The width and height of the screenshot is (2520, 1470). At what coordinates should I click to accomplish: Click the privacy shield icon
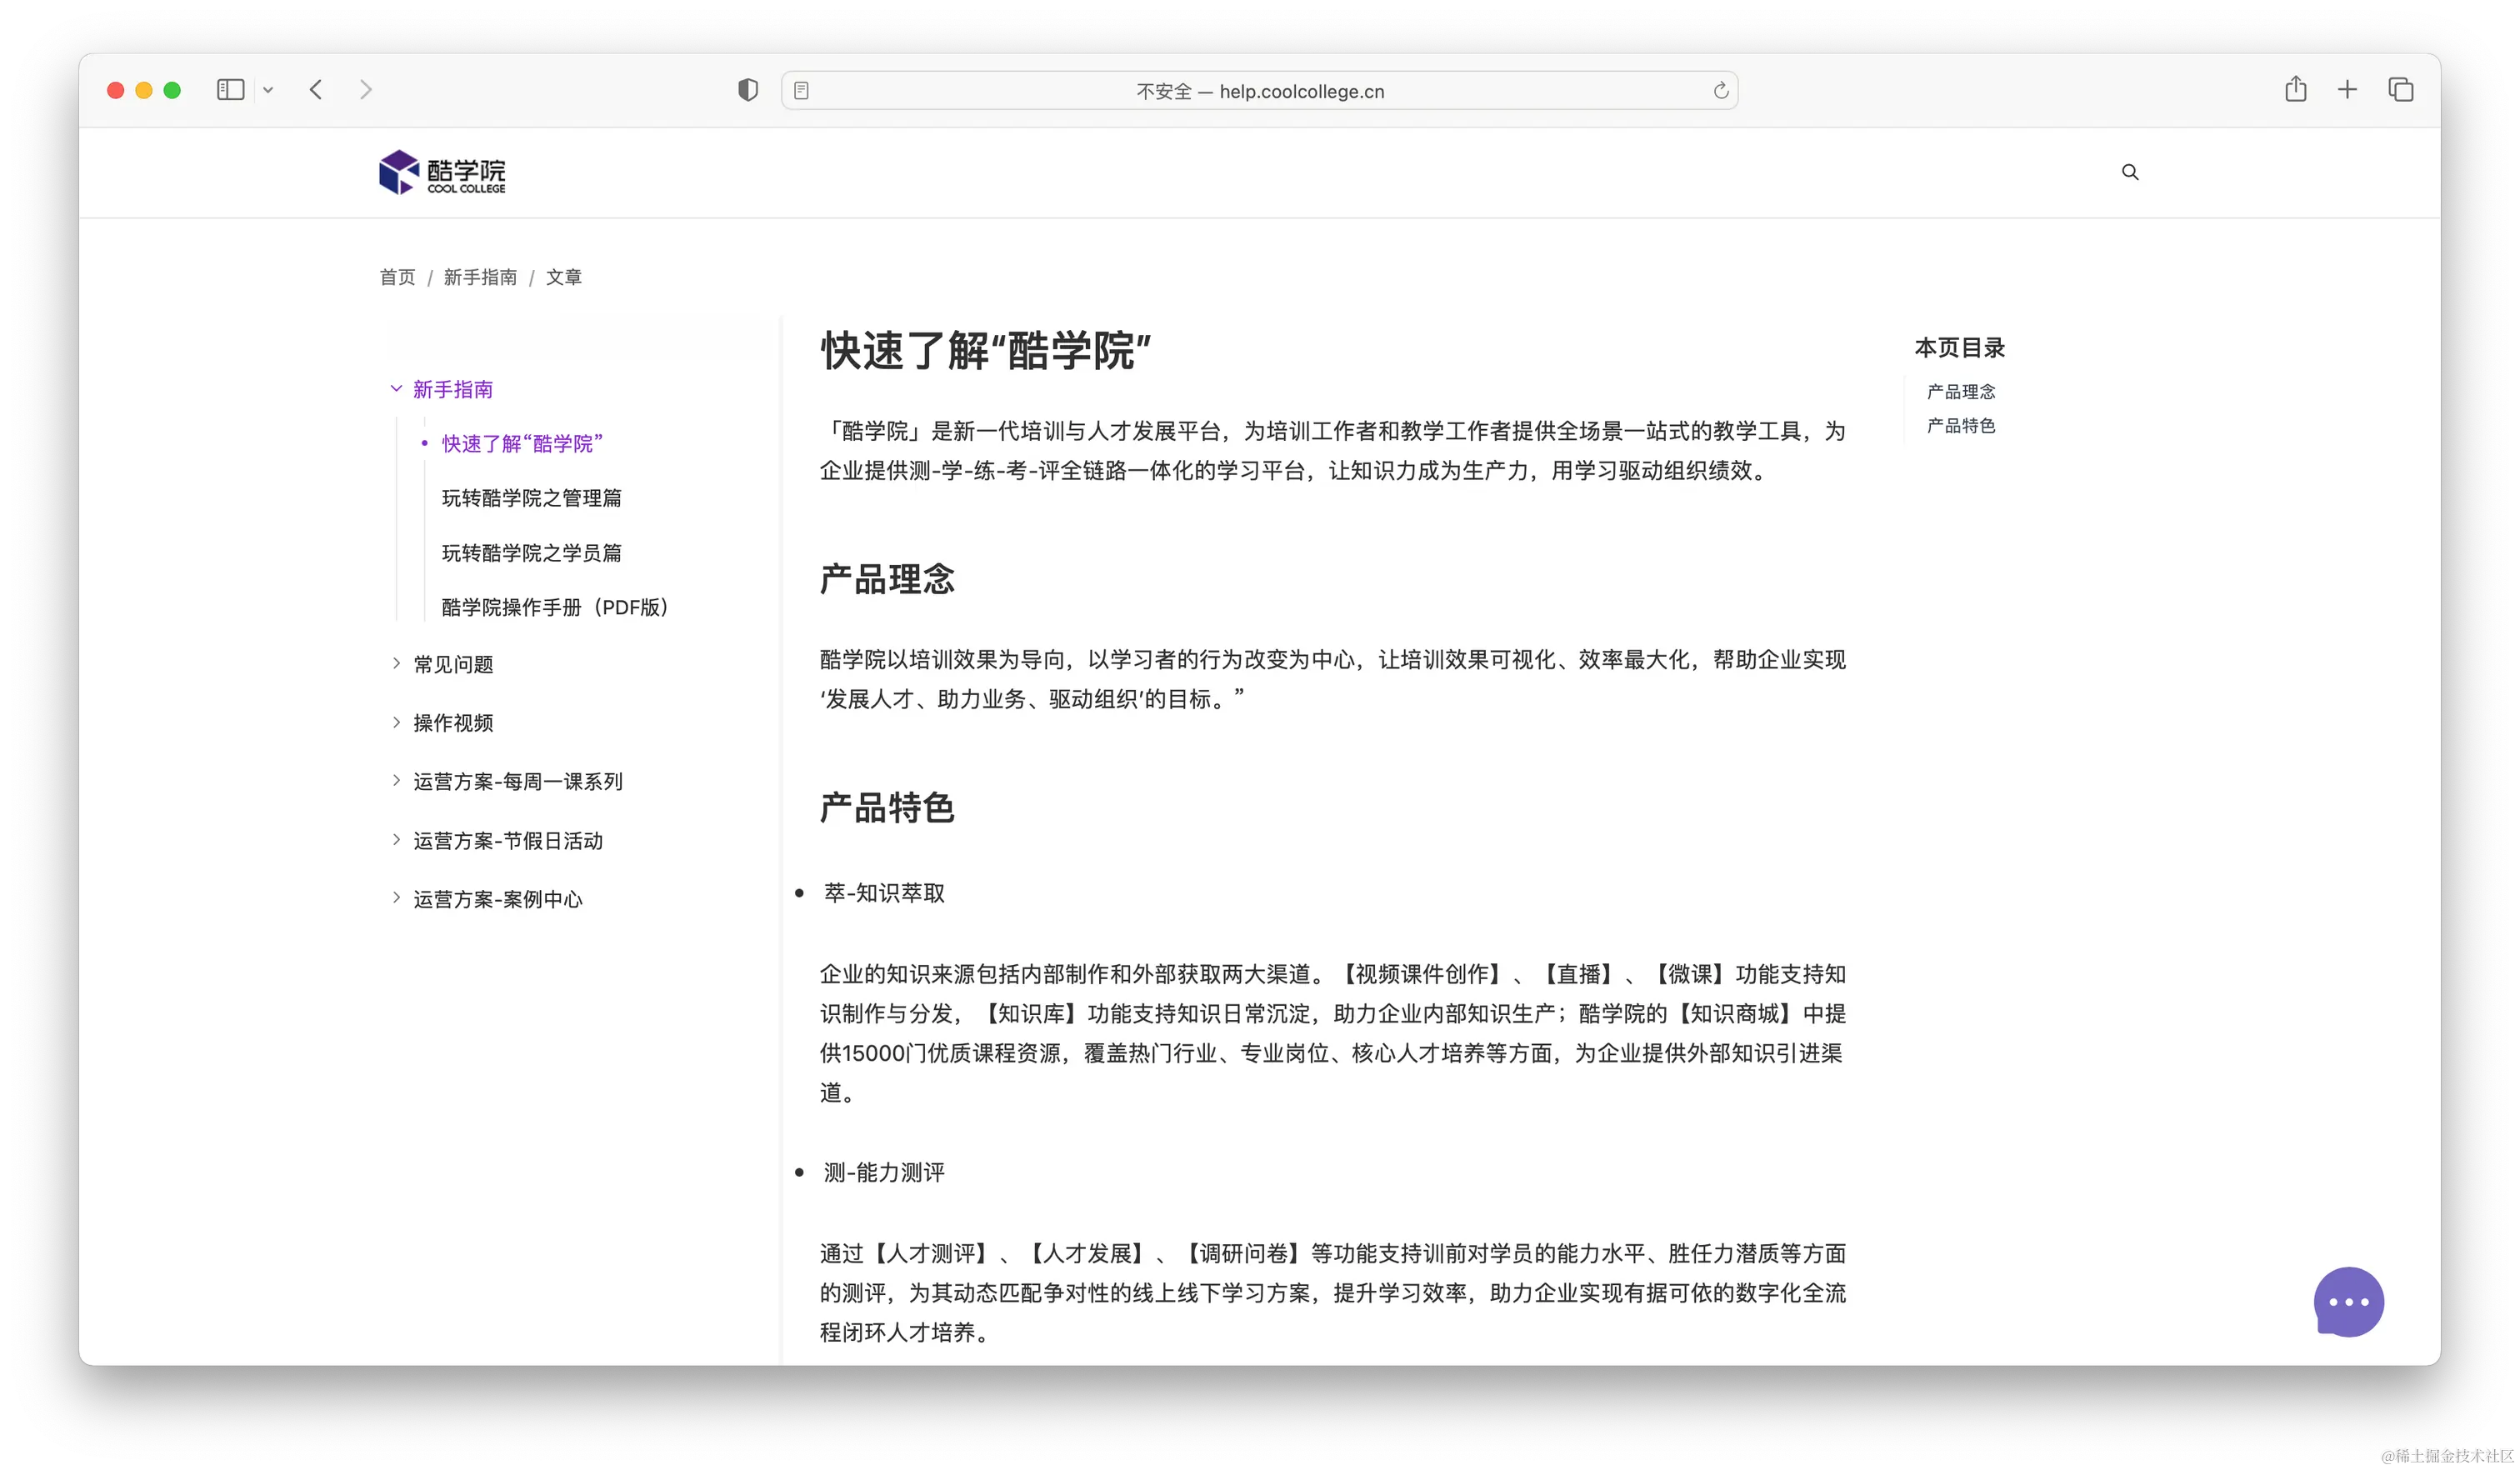coord(747,90)
